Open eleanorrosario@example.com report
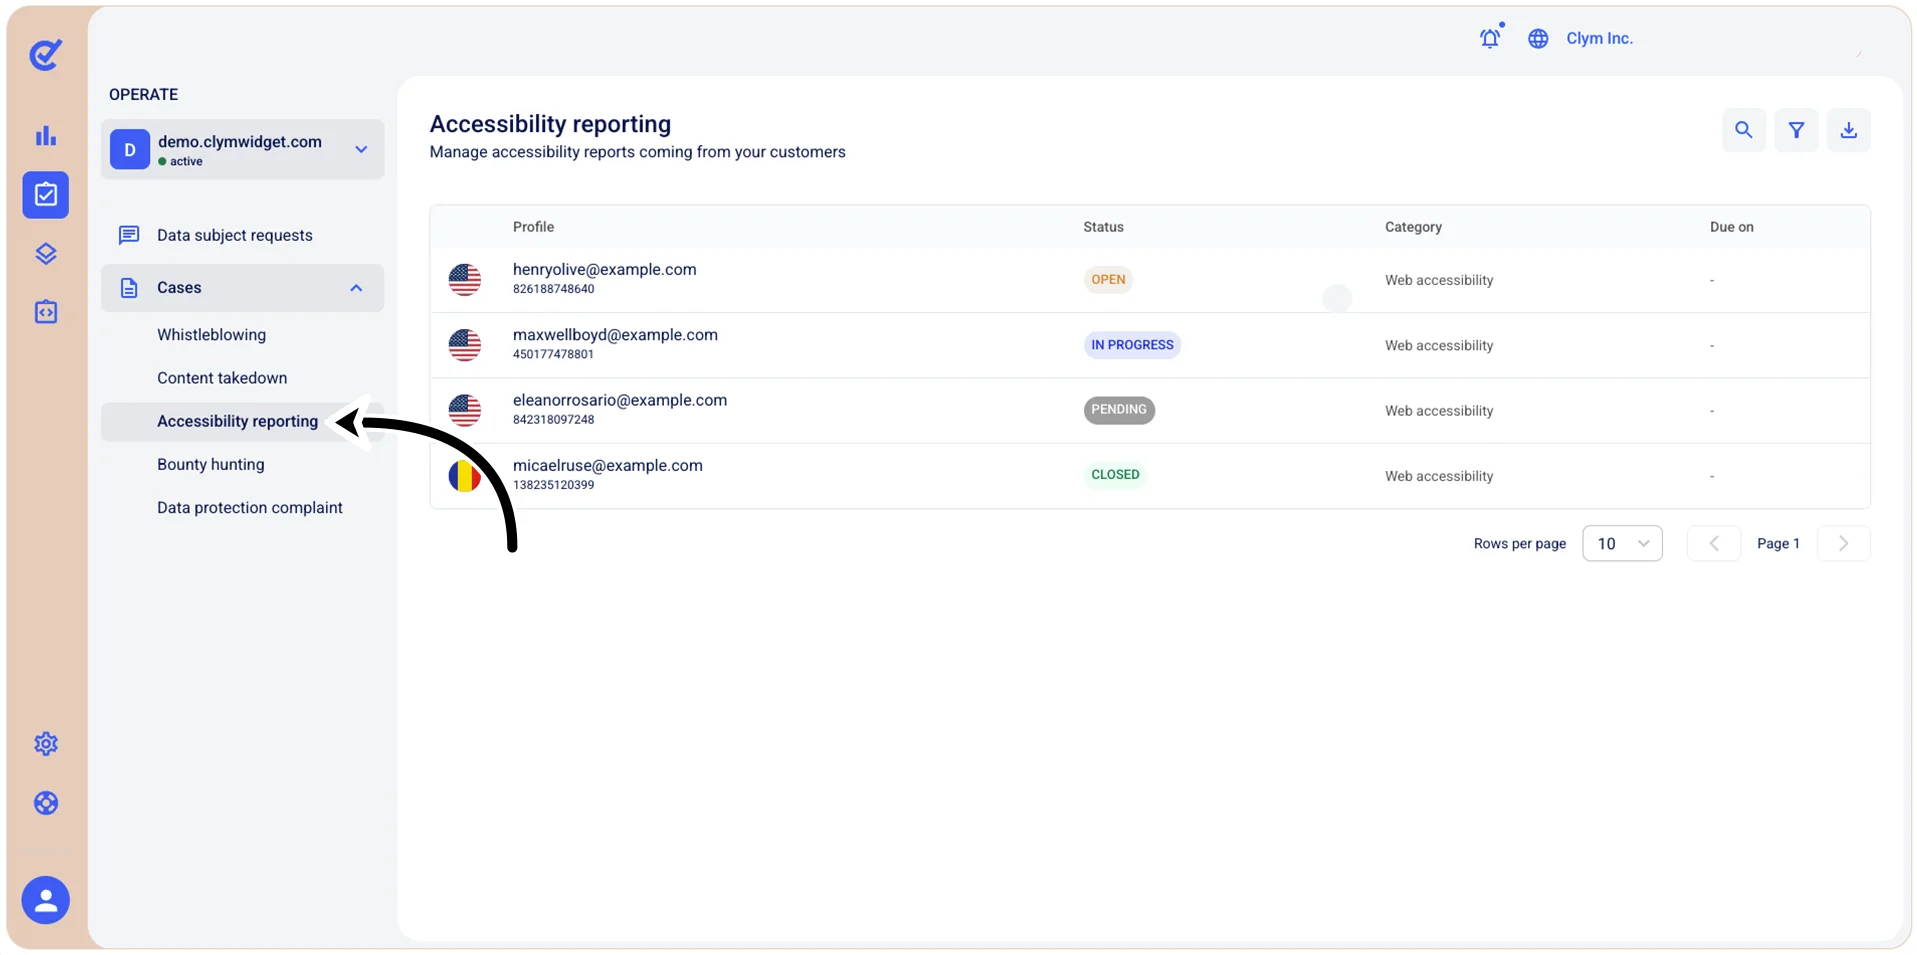1917x955 pixels. pos(620,400)
